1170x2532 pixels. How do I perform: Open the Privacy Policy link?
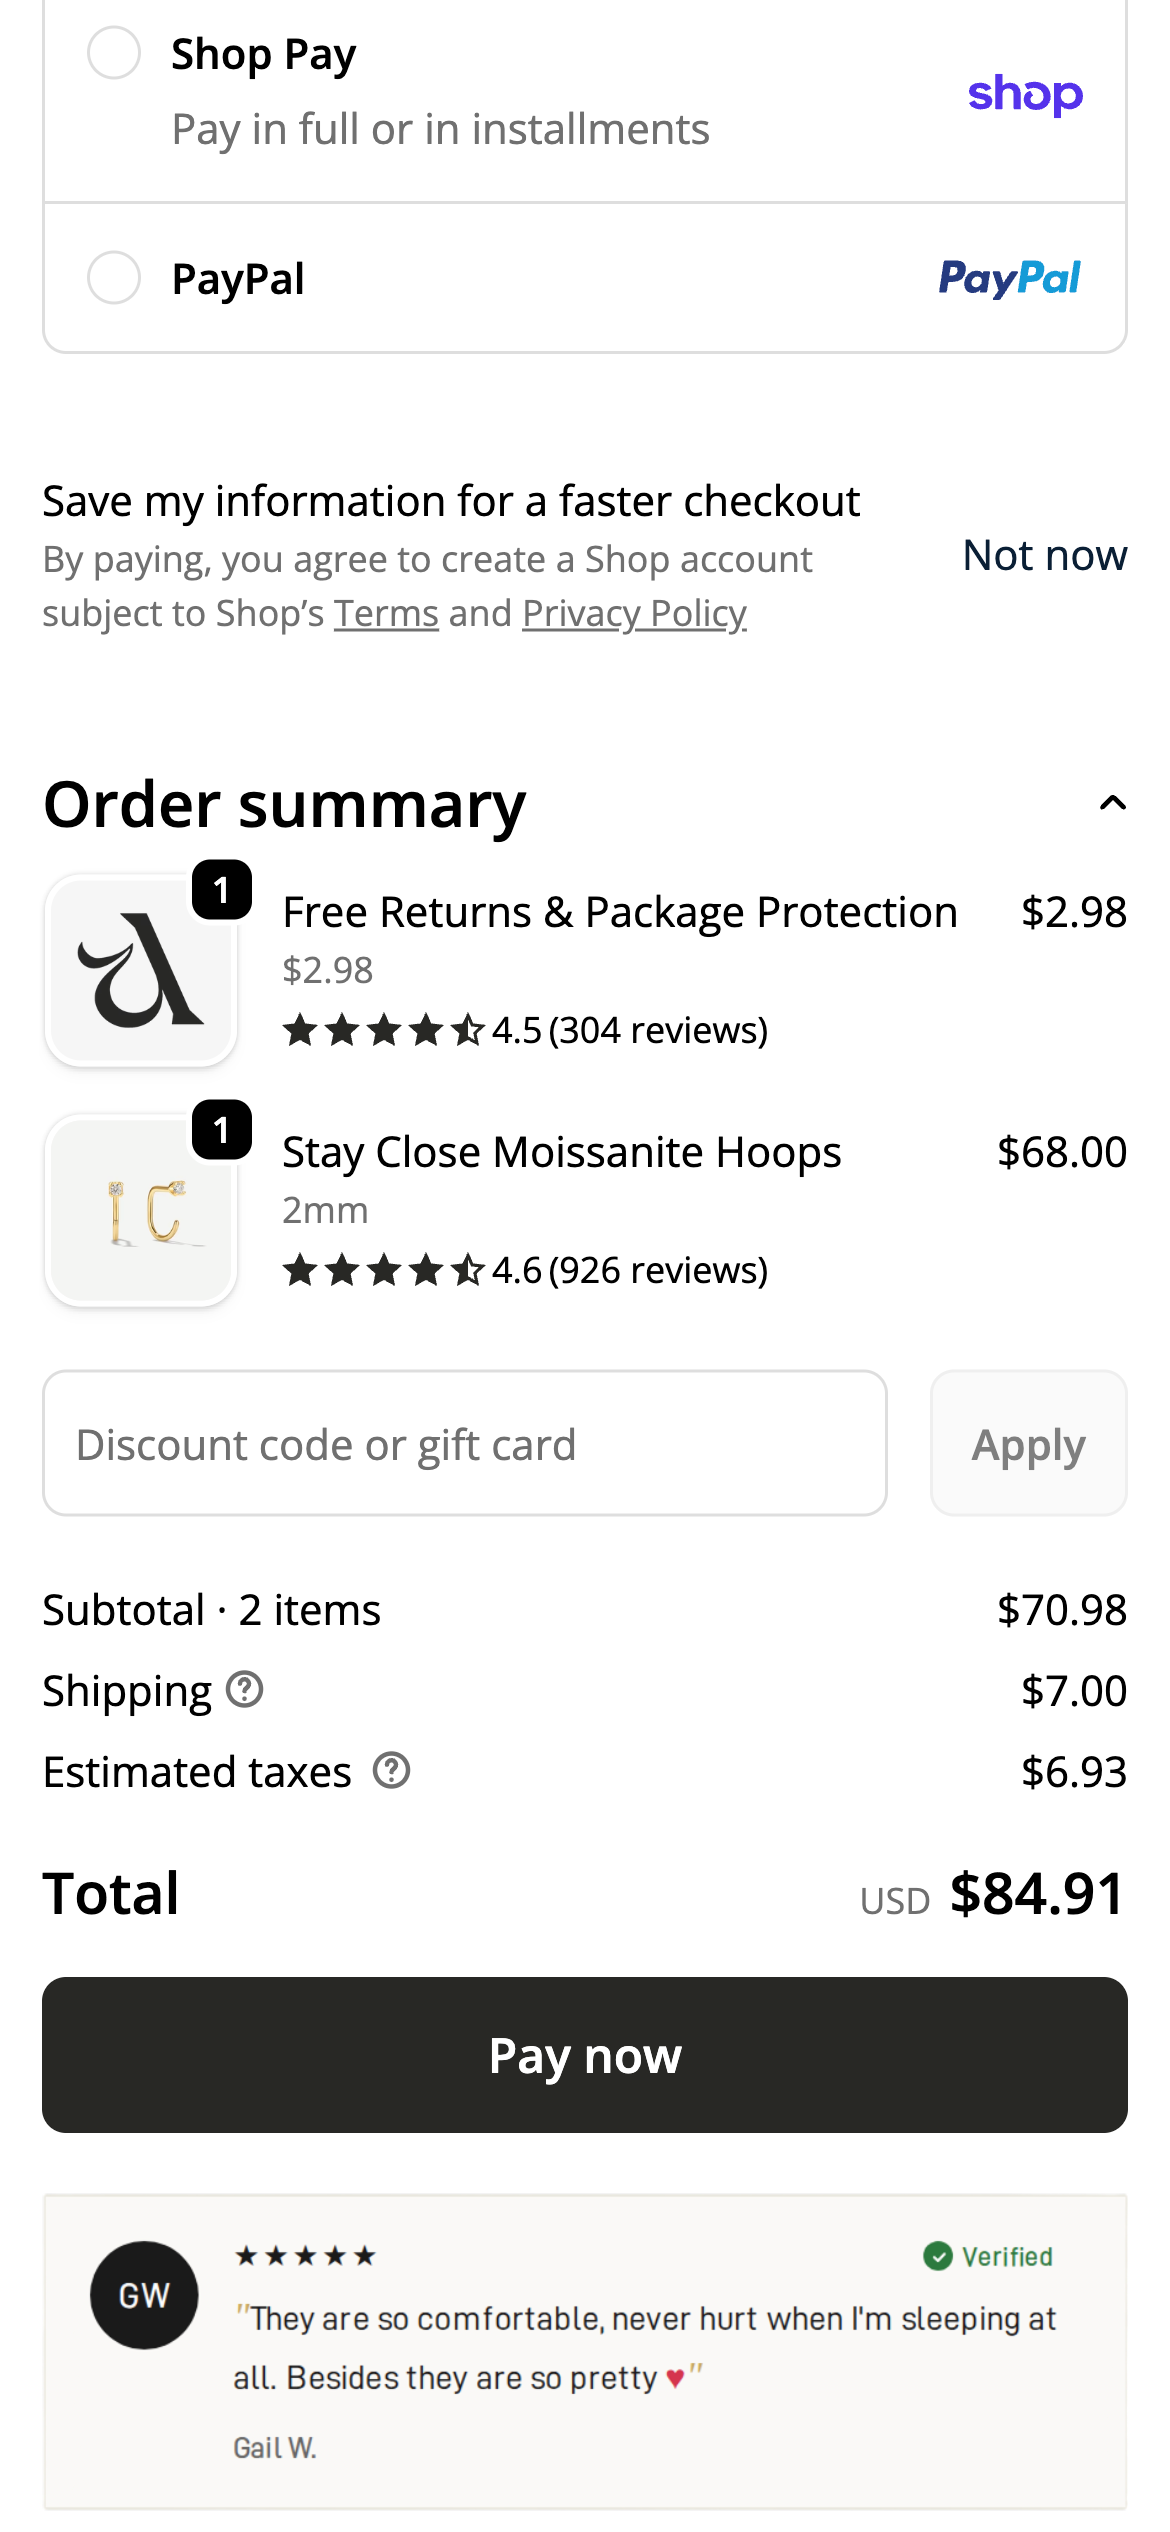tap(634, 613)
